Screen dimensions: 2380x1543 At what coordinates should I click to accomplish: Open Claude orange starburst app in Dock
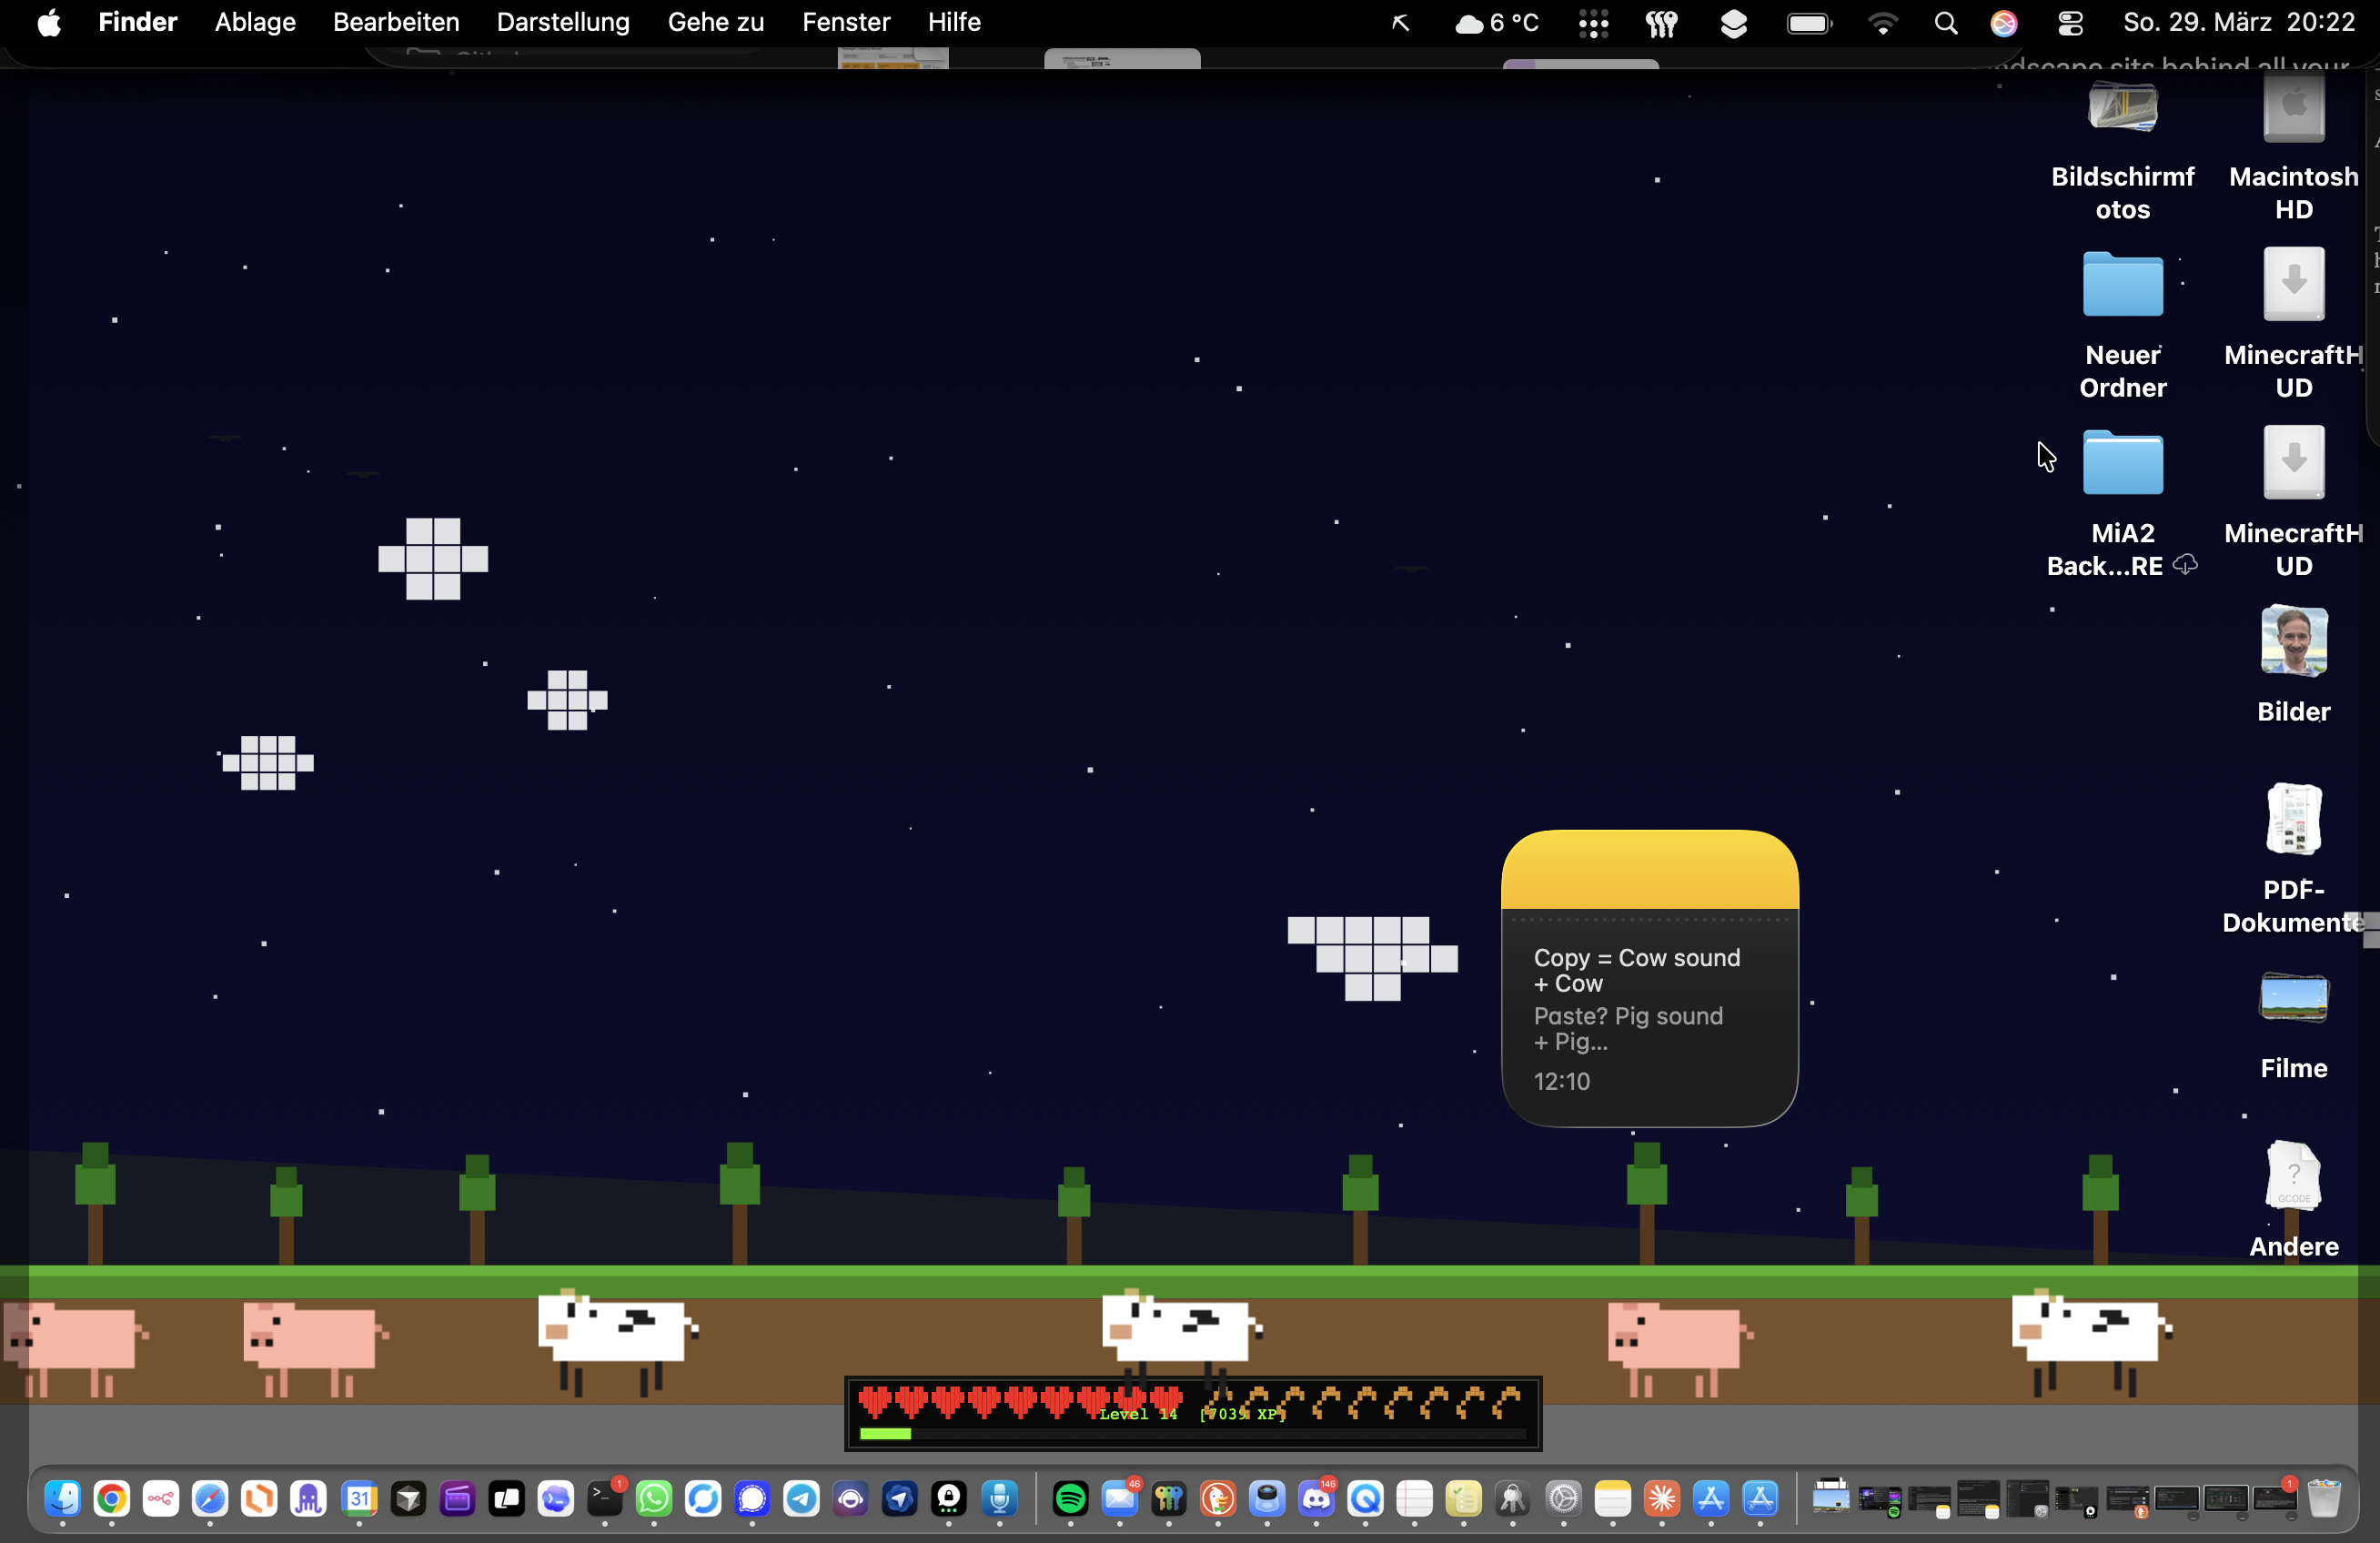(x=1662, y=1498)
